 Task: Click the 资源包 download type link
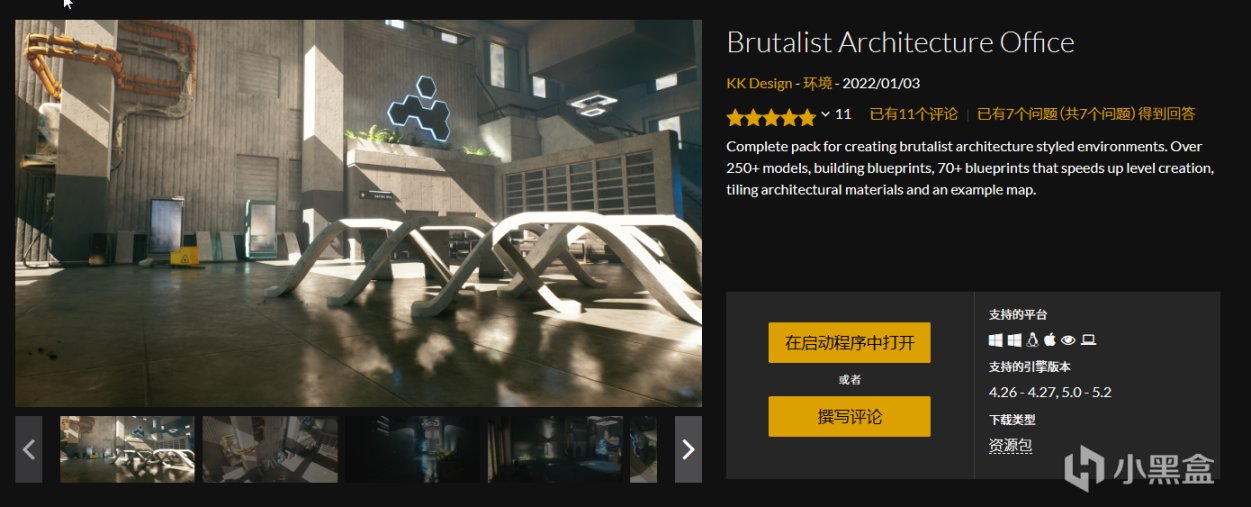[x=1010, y=446]
